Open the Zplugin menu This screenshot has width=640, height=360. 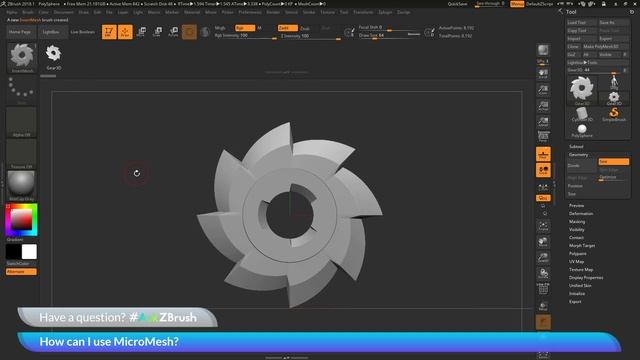[x=385, y=12]
